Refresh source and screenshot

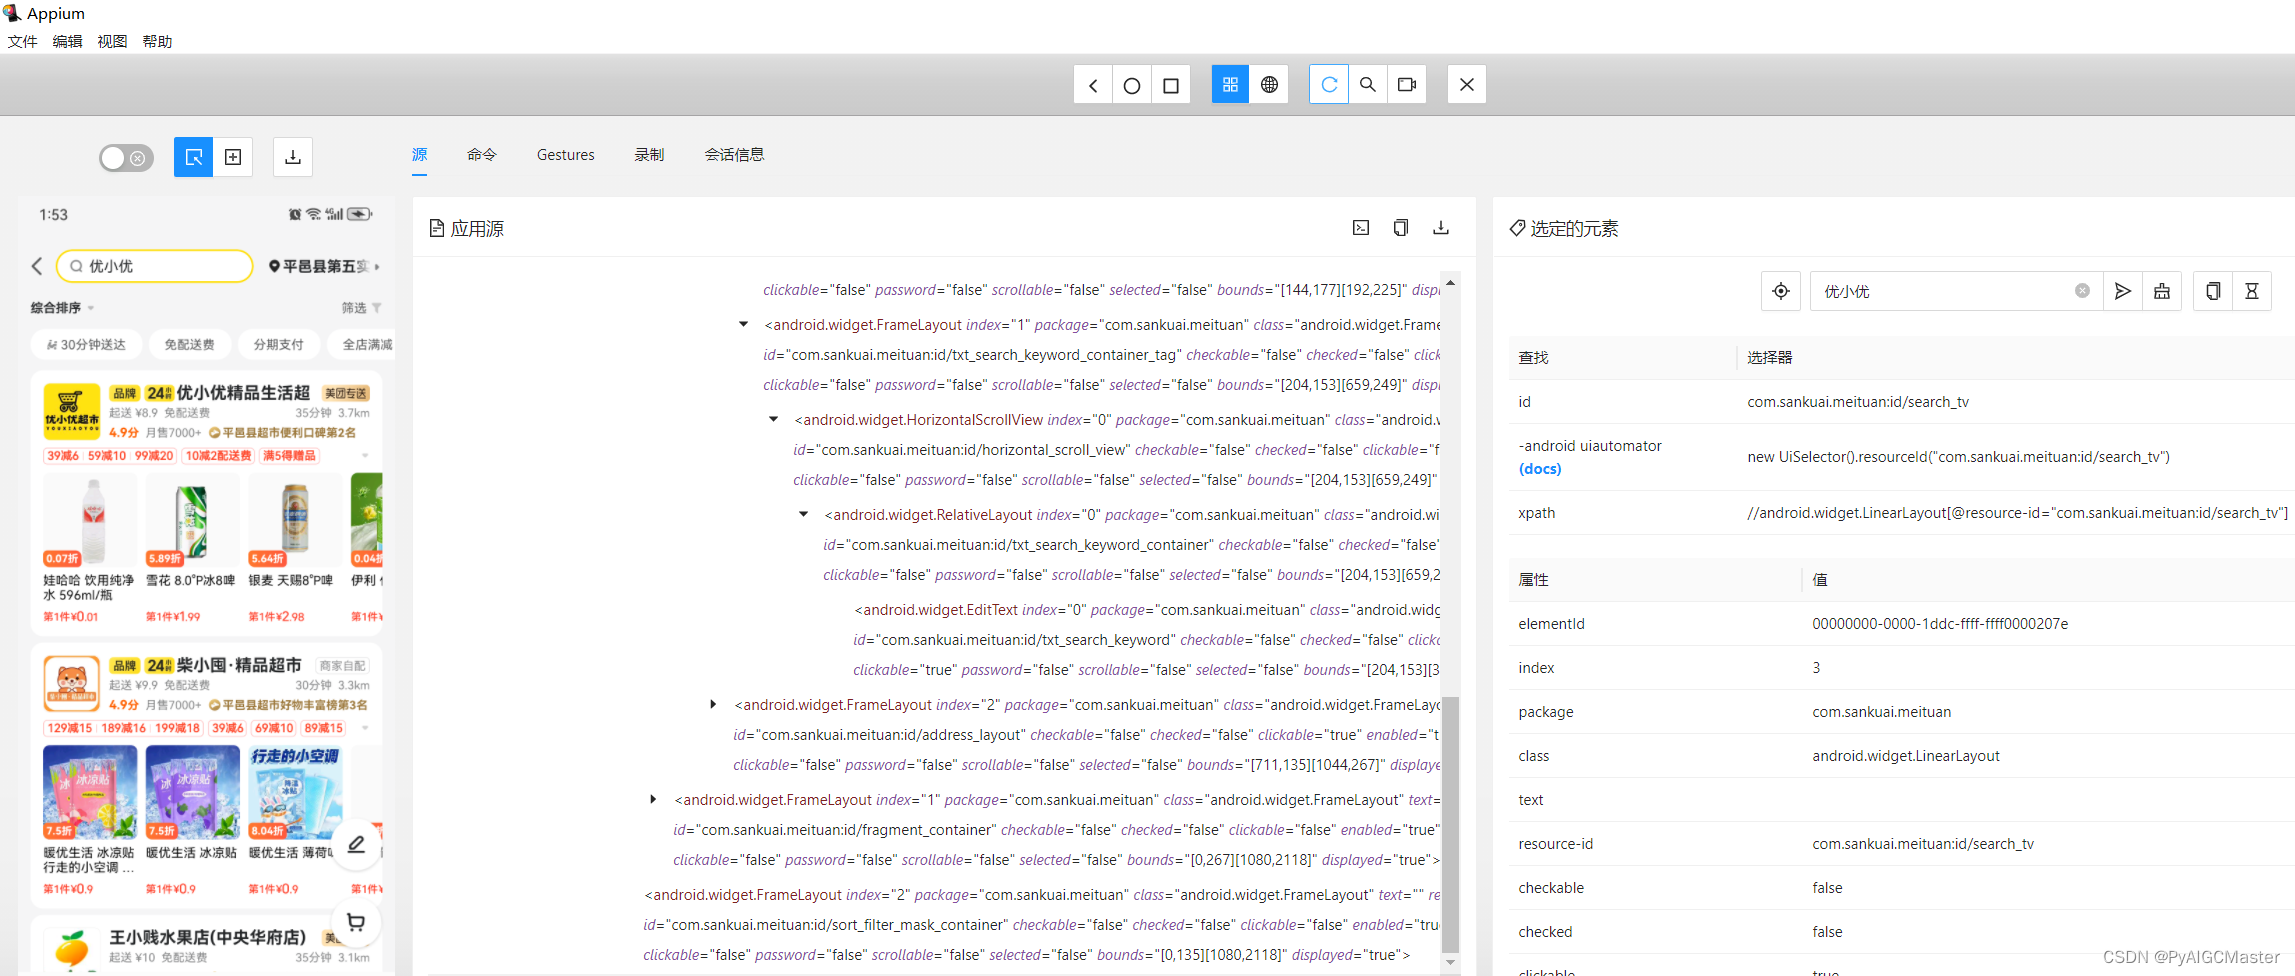click(1329, 85)
